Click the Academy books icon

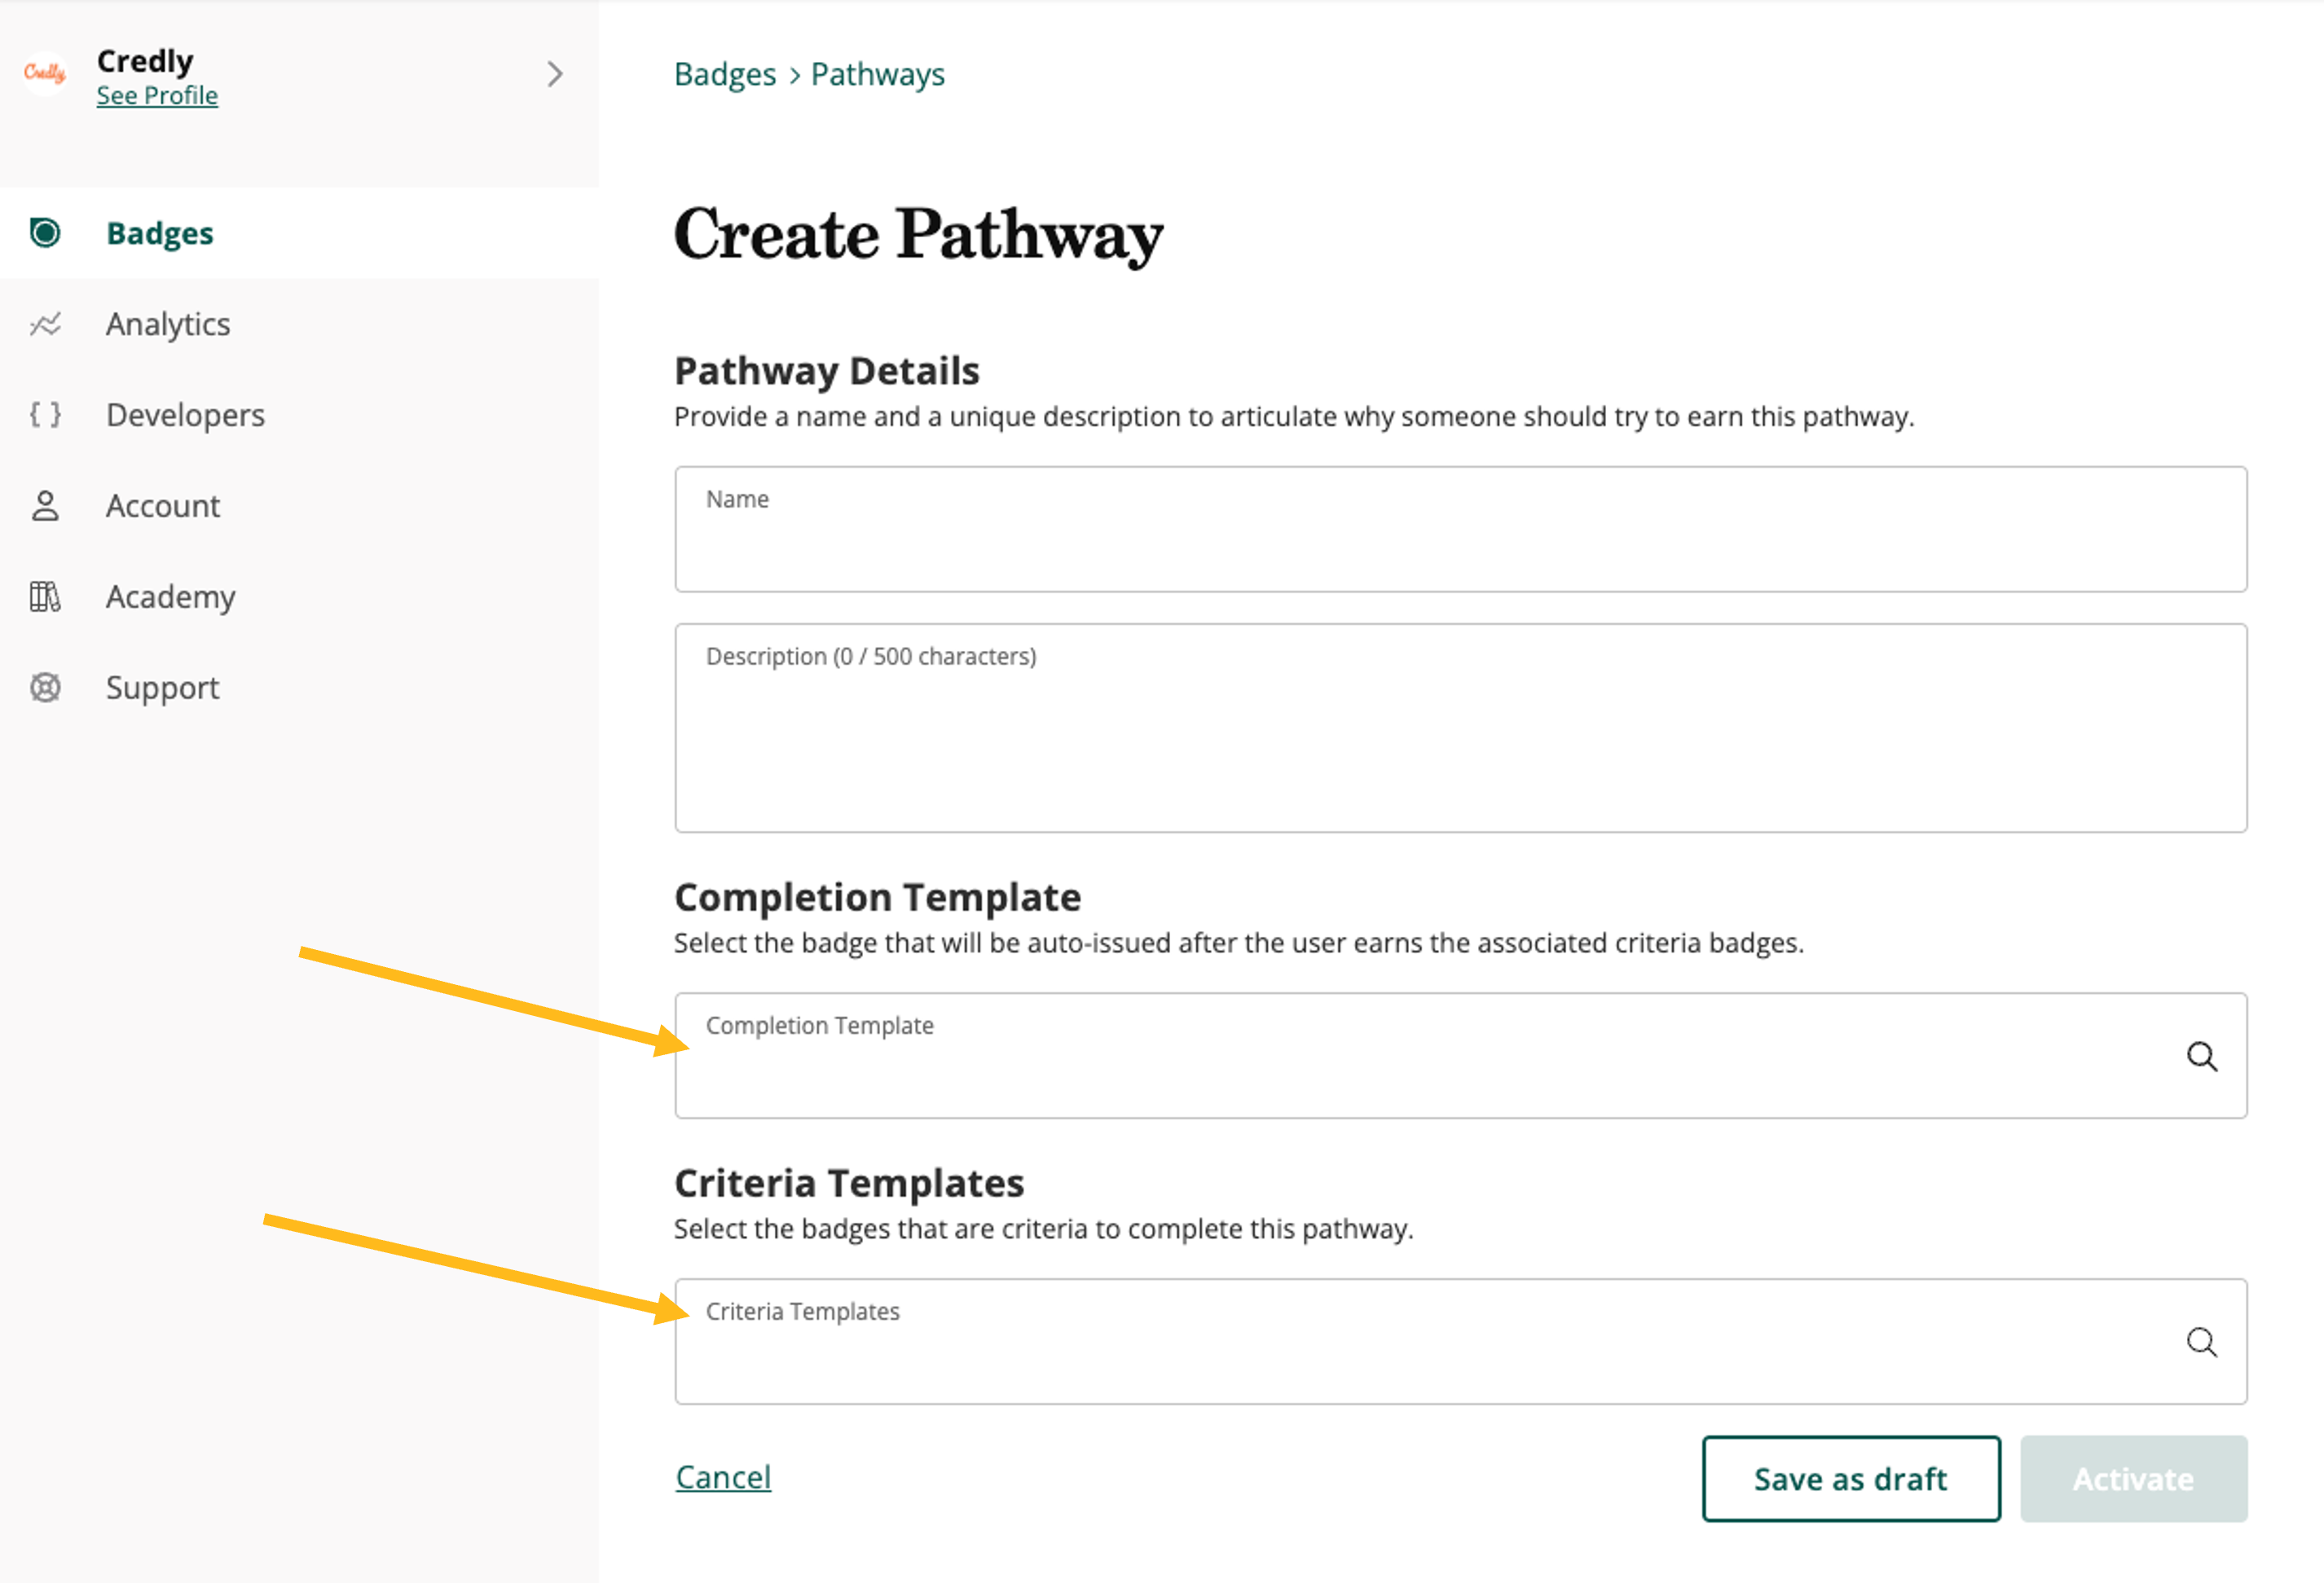pos(45,596)
